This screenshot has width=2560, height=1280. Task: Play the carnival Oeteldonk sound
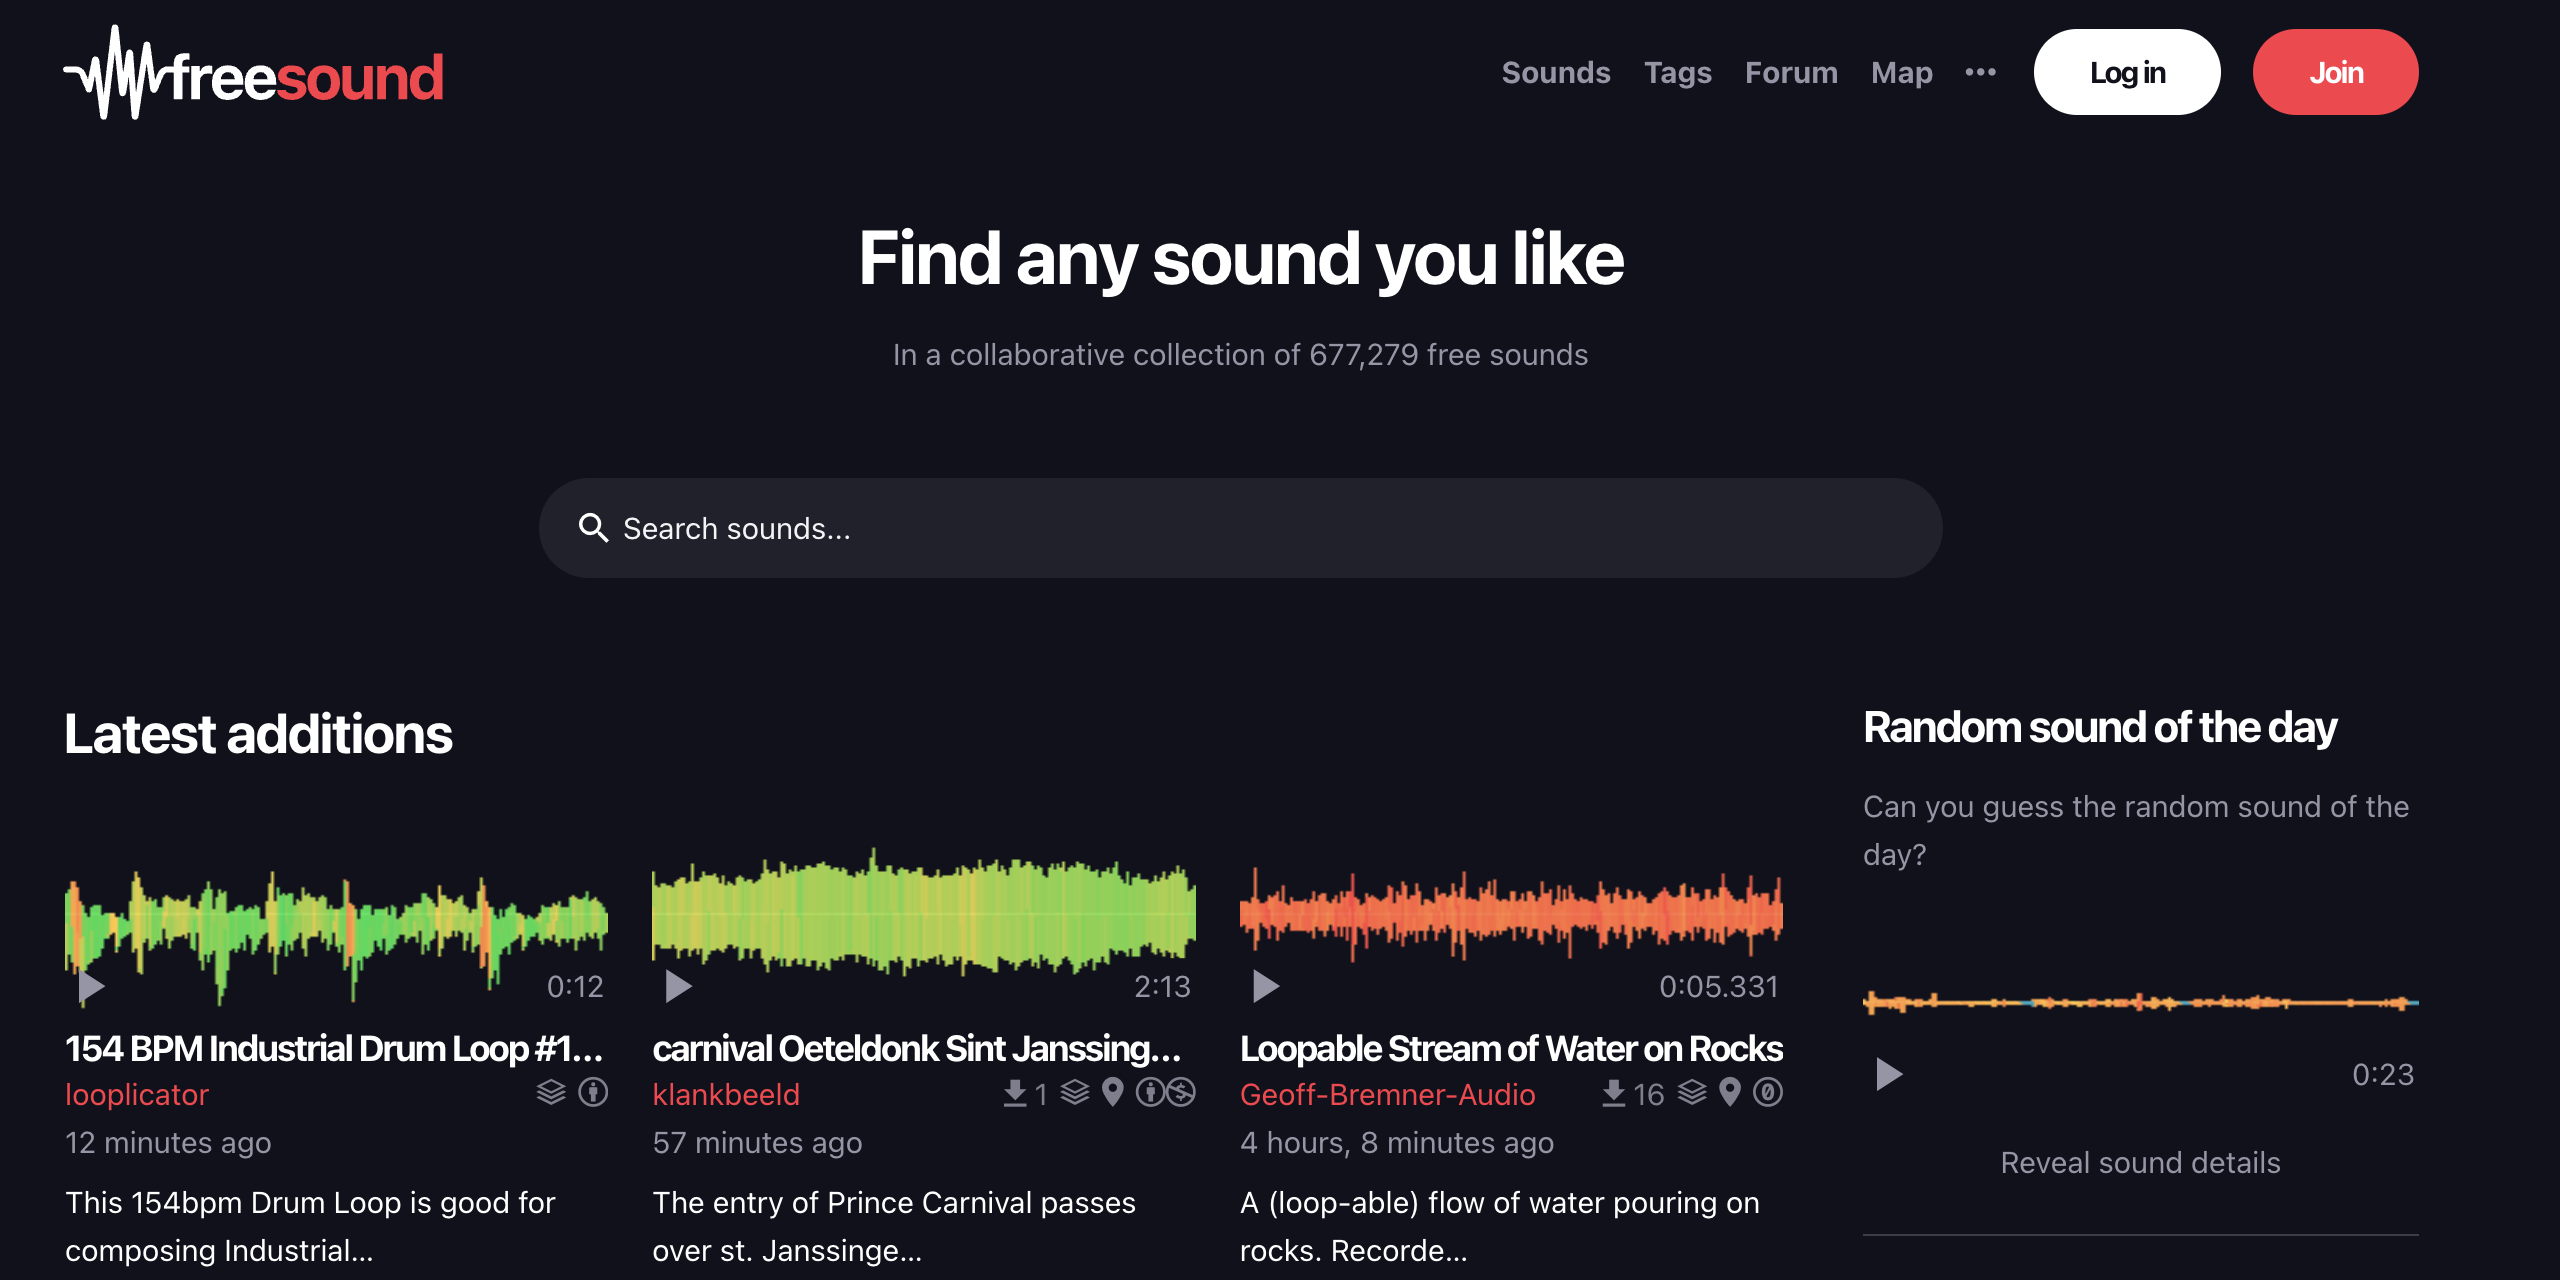[x=678, y=986]
